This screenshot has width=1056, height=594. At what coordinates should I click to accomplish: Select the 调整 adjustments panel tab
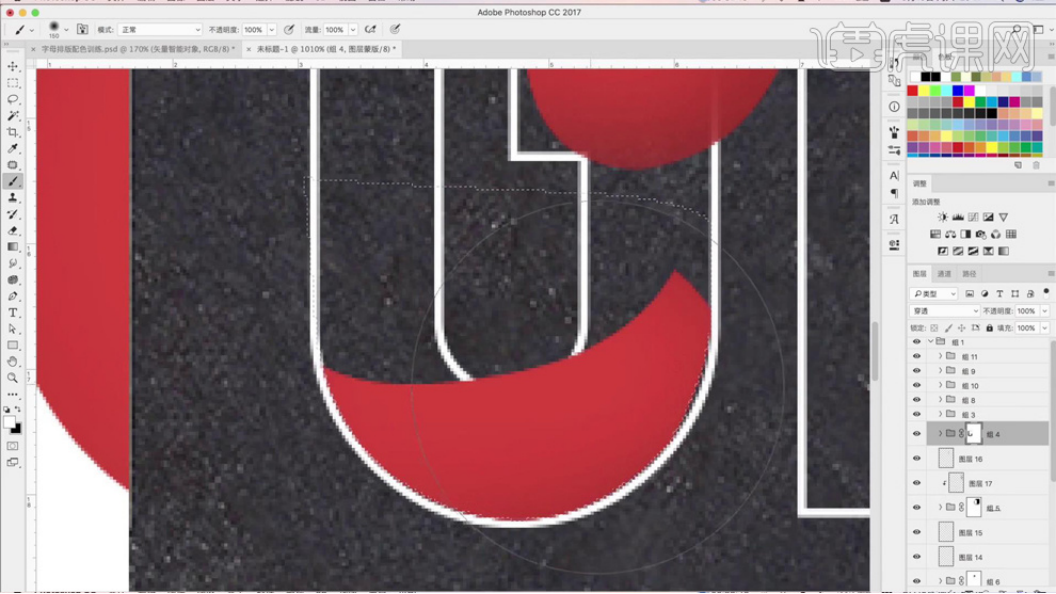coord(919,183)
